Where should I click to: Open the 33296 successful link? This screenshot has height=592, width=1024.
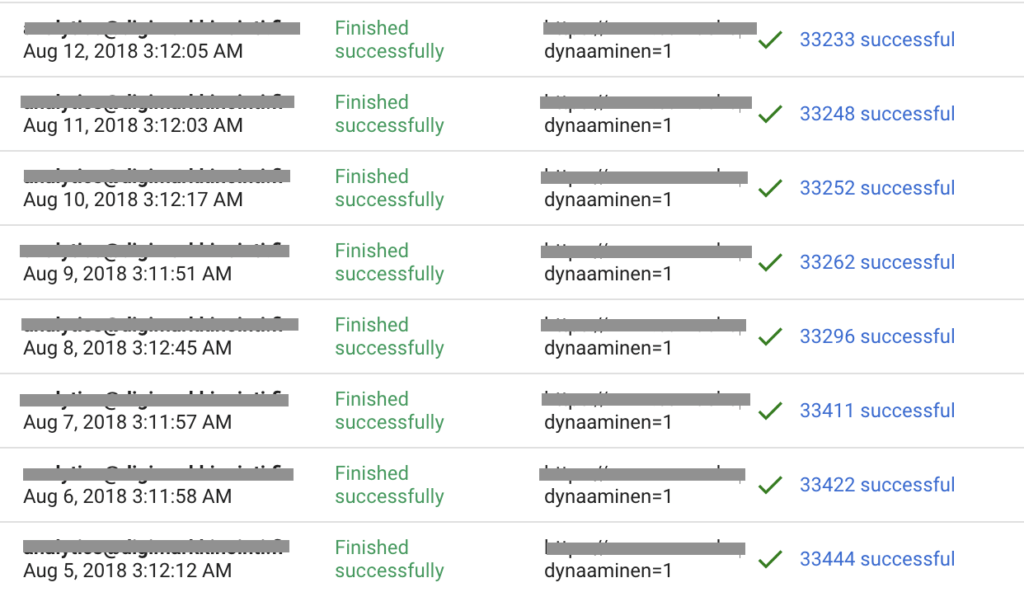coord(877,337)
